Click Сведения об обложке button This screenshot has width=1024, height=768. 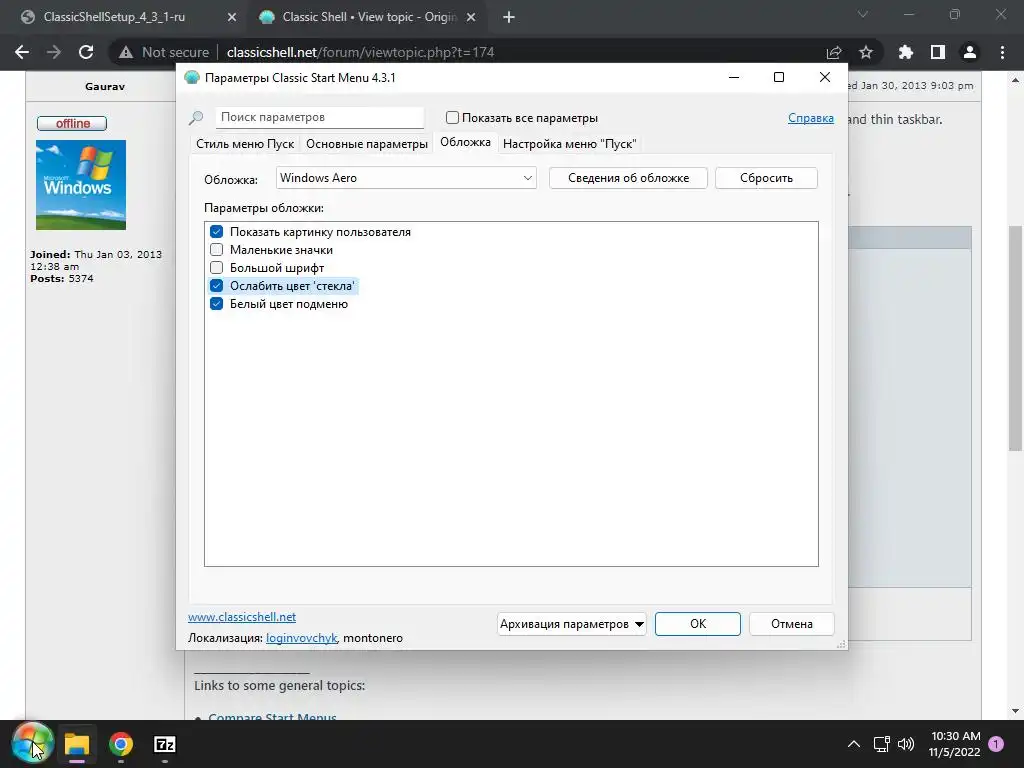pyautogui.click(x=628, y=178)
